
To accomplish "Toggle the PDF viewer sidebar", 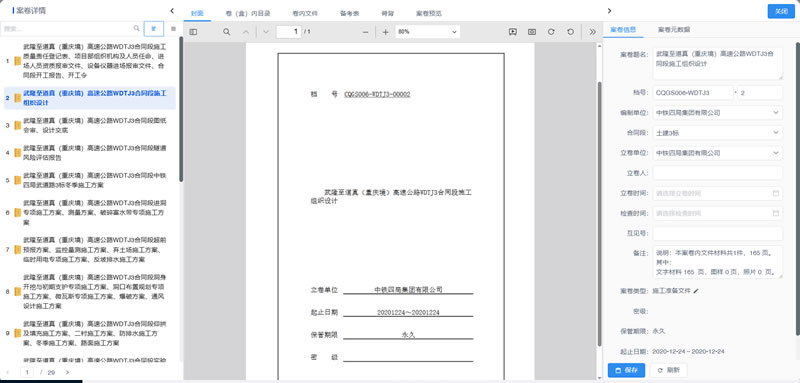I will (x=193, y=32).
